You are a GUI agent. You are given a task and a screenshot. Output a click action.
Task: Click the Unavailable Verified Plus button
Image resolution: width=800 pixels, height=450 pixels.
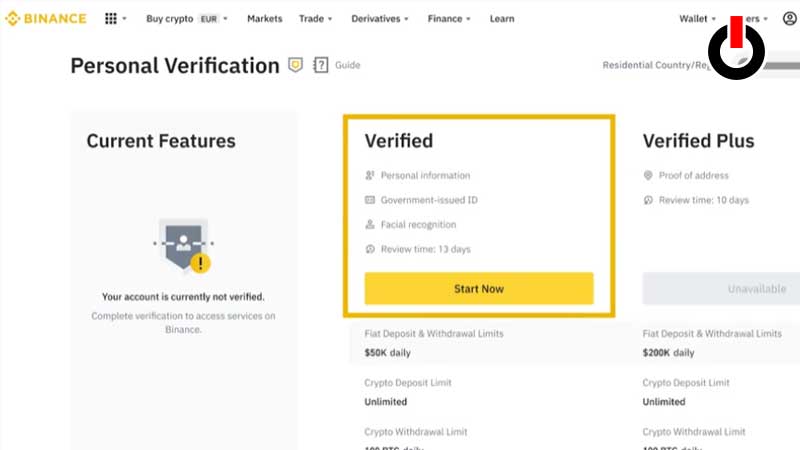pyautogui.click(x=721, y=289)
